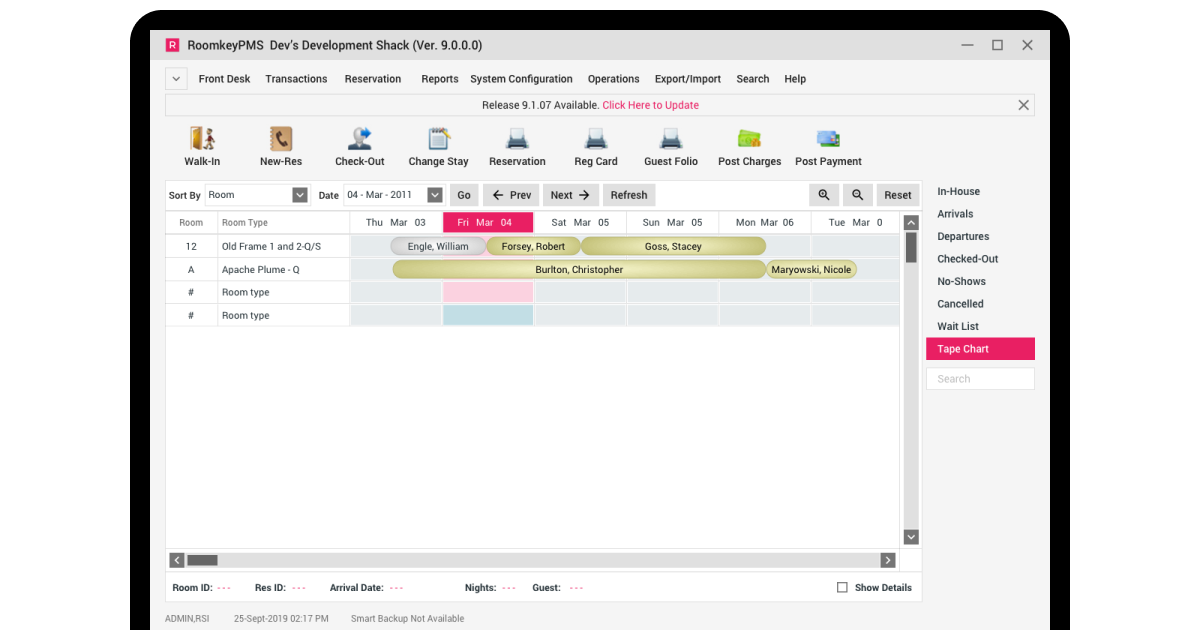Click the RoomkeyPMS logo icon

coord(172,45)
